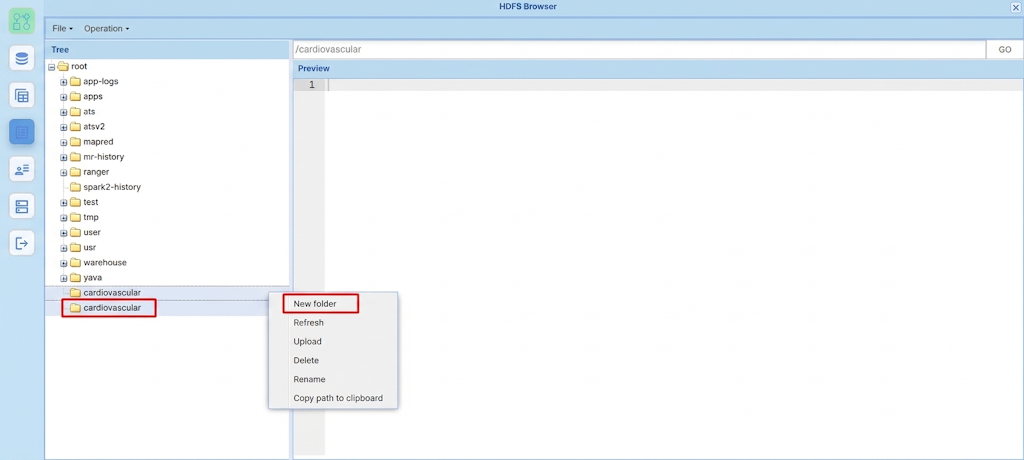Screen dimensions: 1024x460
Task: Open the workflow diagram icon in sidebar
Action: click(x=22, y=21)
